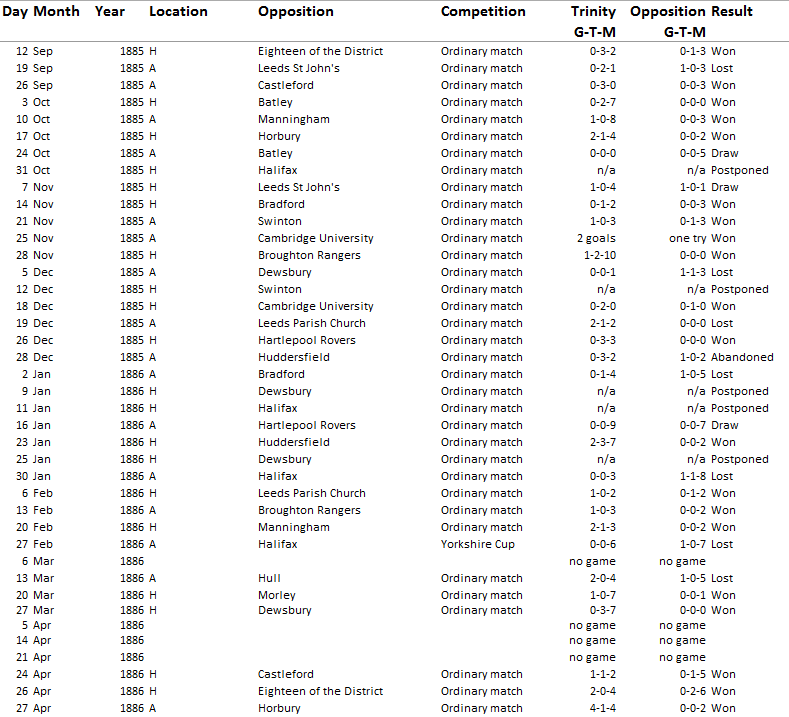The width and height of the screenshot is (789, 717).
Task: Select 'Huddersfield' in the 23 Jan row
Action: point(294,443)
